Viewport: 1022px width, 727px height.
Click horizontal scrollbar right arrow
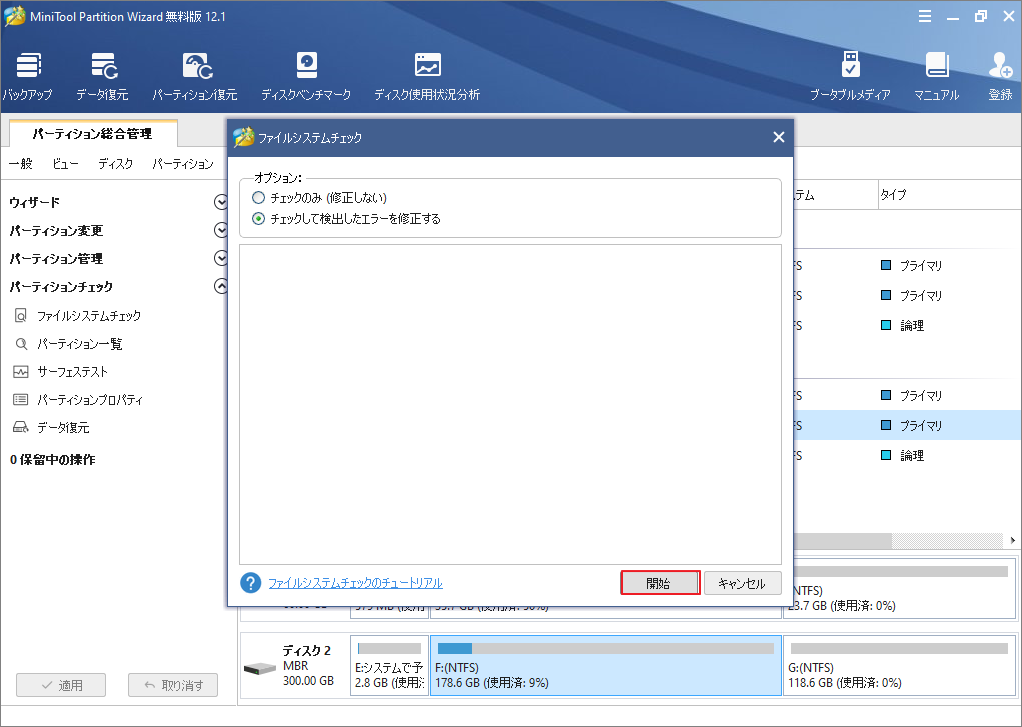1012,541
